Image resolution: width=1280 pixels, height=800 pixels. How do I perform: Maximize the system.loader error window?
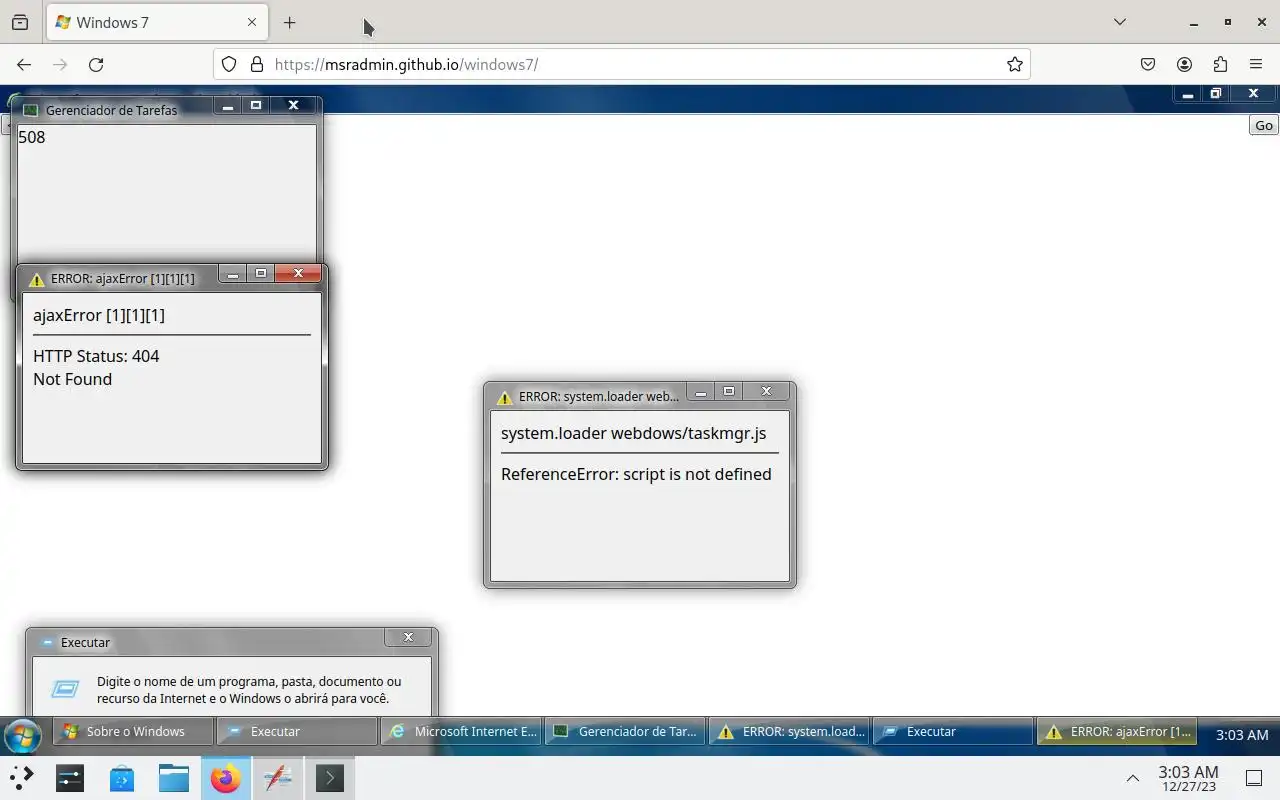[x=729, y=391]
